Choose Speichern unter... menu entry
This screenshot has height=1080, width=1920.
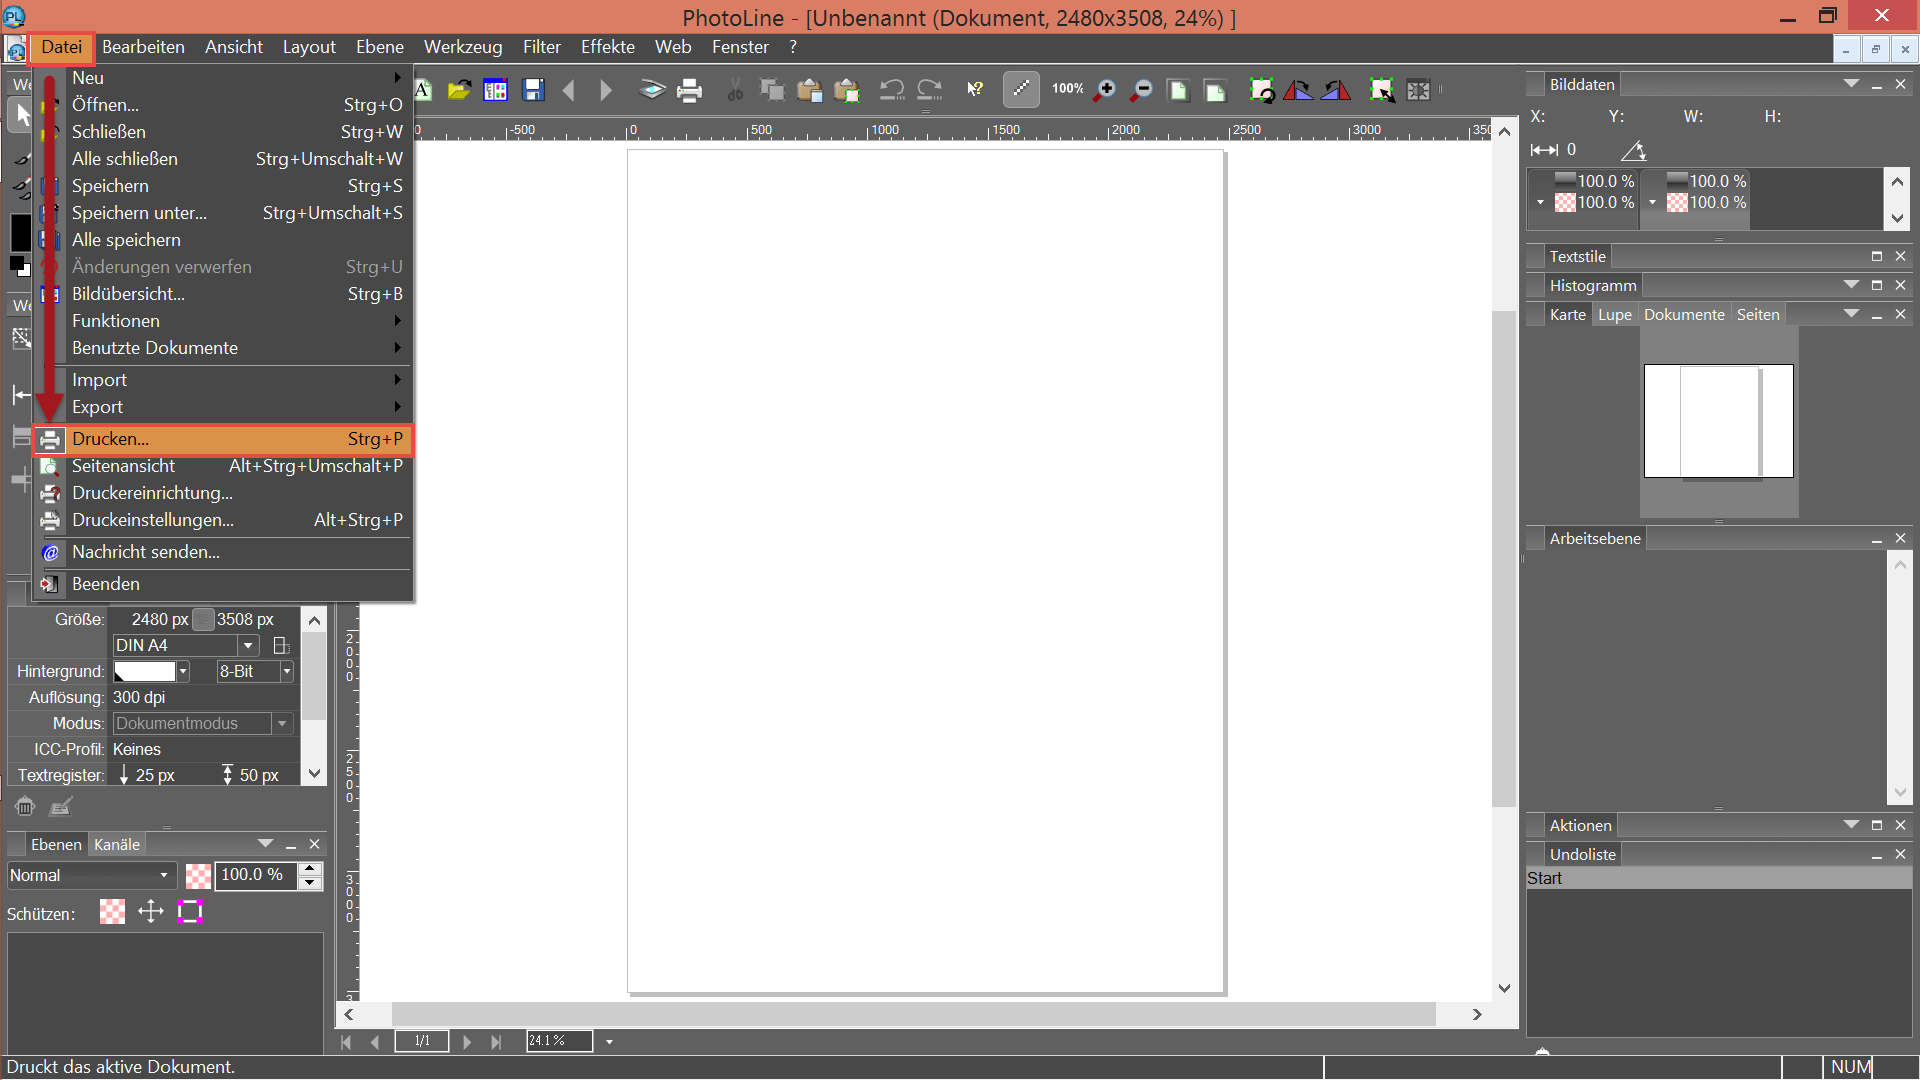224,213
